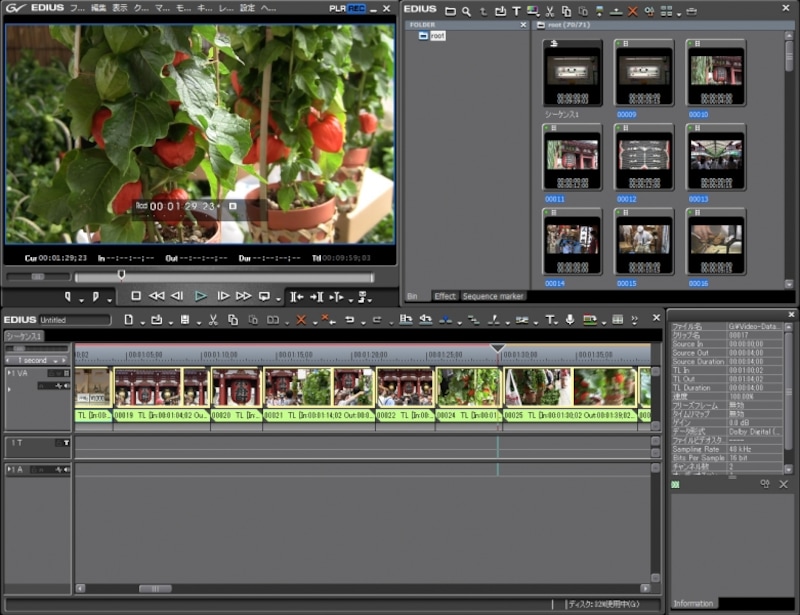The height and width of the screenshot is (615, 800).
Task: Undo using the curved arrow toolbar icon
Action: coord(349,320)
